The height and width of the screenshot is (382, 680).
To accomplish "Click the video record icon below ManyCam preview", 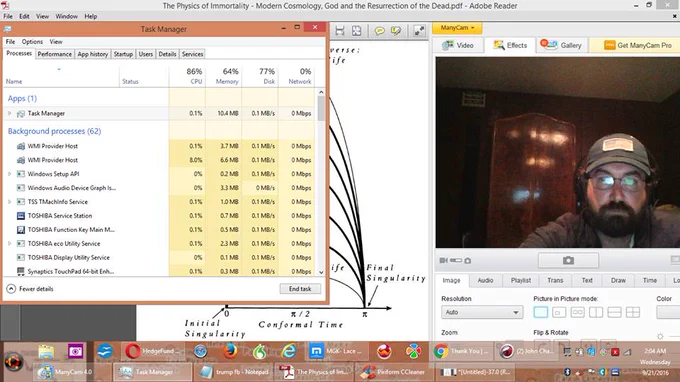I will click(443, 260).
